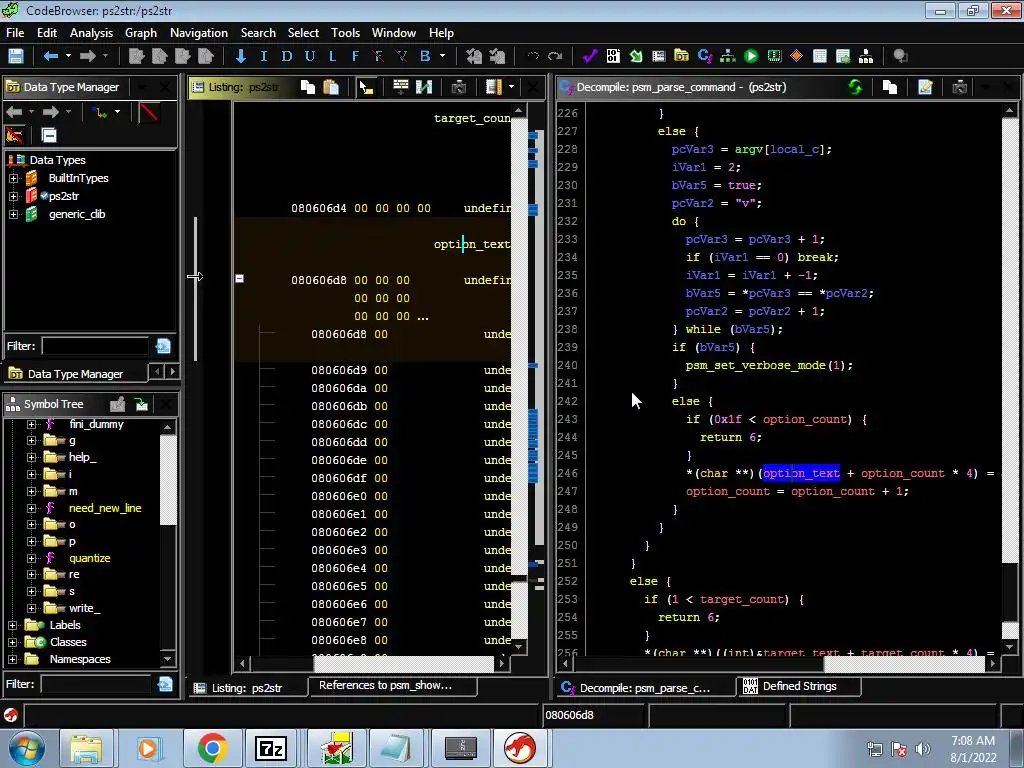Open the Bytes viewer icon (0101) in main toolbar
The image size is (1024, 768).
(613, 56)
